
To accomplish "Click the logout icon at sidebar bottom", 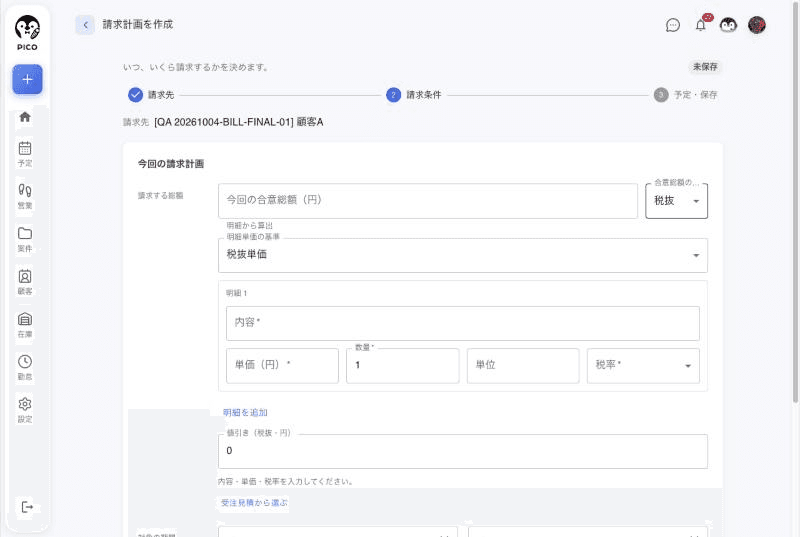I will tap(27, 507).
